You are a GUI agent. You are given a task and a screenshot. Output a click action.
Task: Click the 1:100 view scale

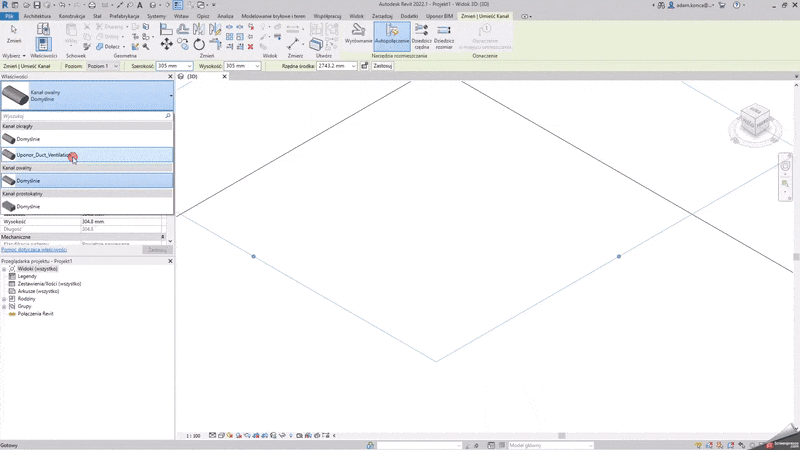pos(193,436)
